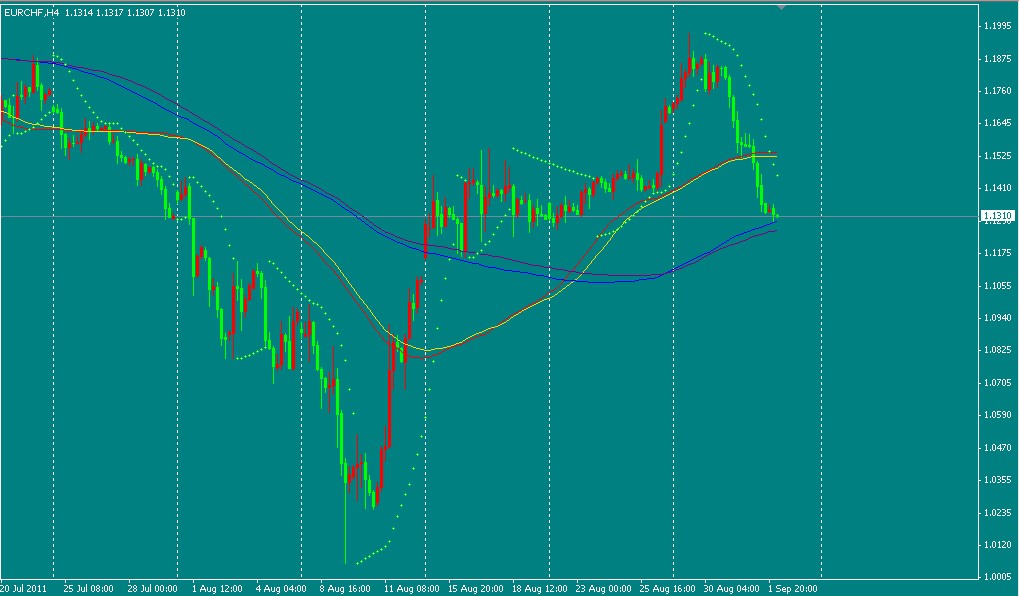Click the 1.0825 price scale label
1020x596 pixels.
click(997, 350)
